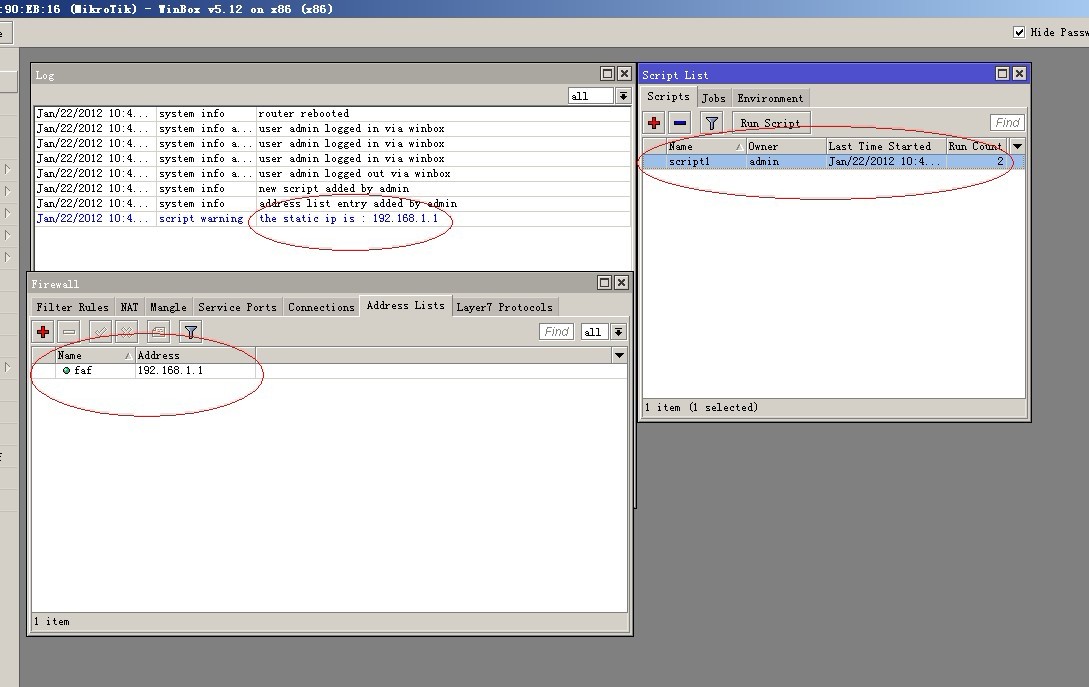Switch to Environment tab
This screenshot has height=687, width=1089.
tap(770, 98)
